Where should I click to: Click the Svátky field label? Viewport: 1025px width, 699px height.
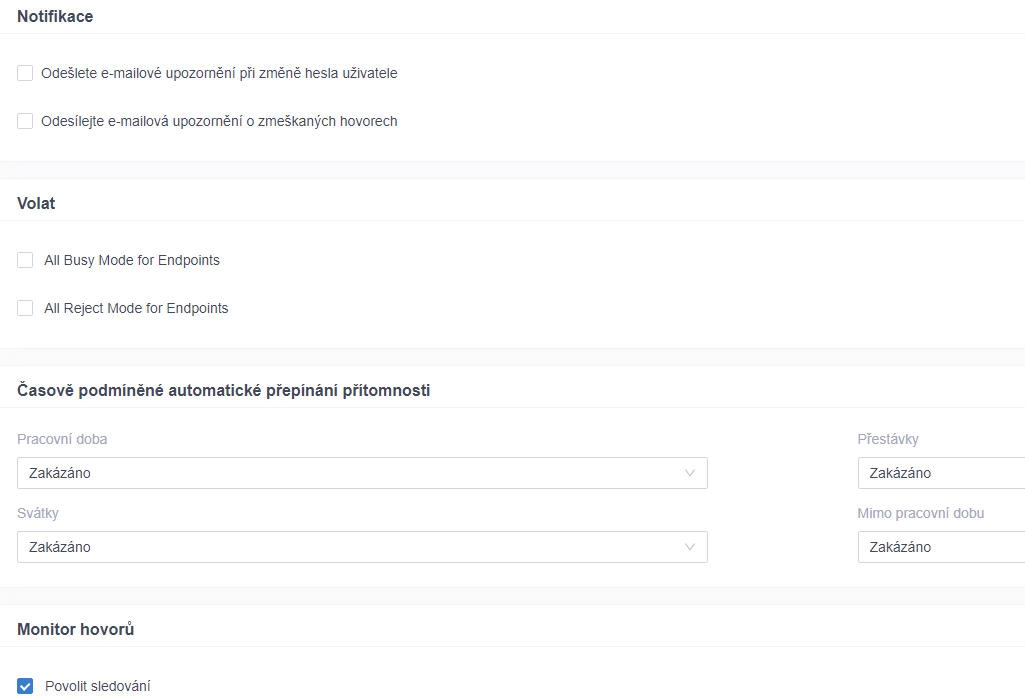[38, 513]
